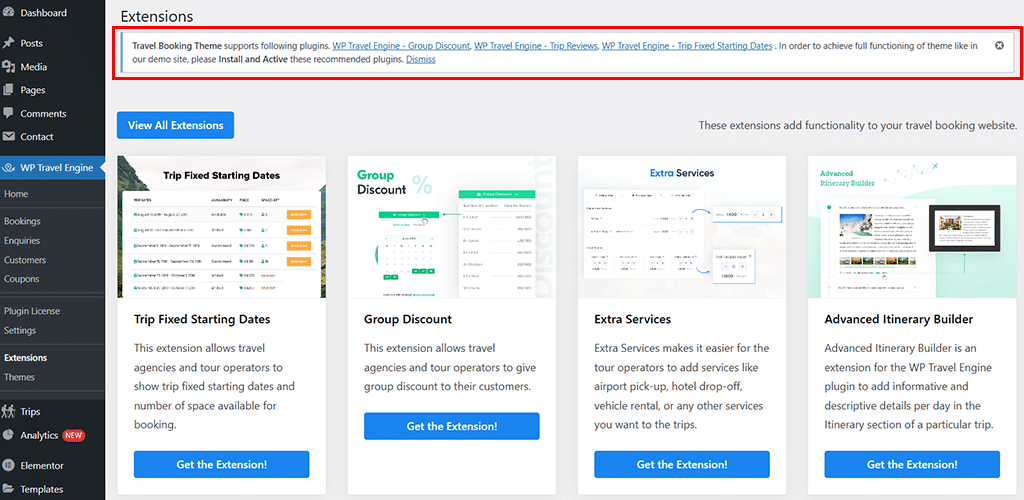Open the Bookings submenu item
Viewport: 1024px width, 500px height.
click(x=22, y=221)
